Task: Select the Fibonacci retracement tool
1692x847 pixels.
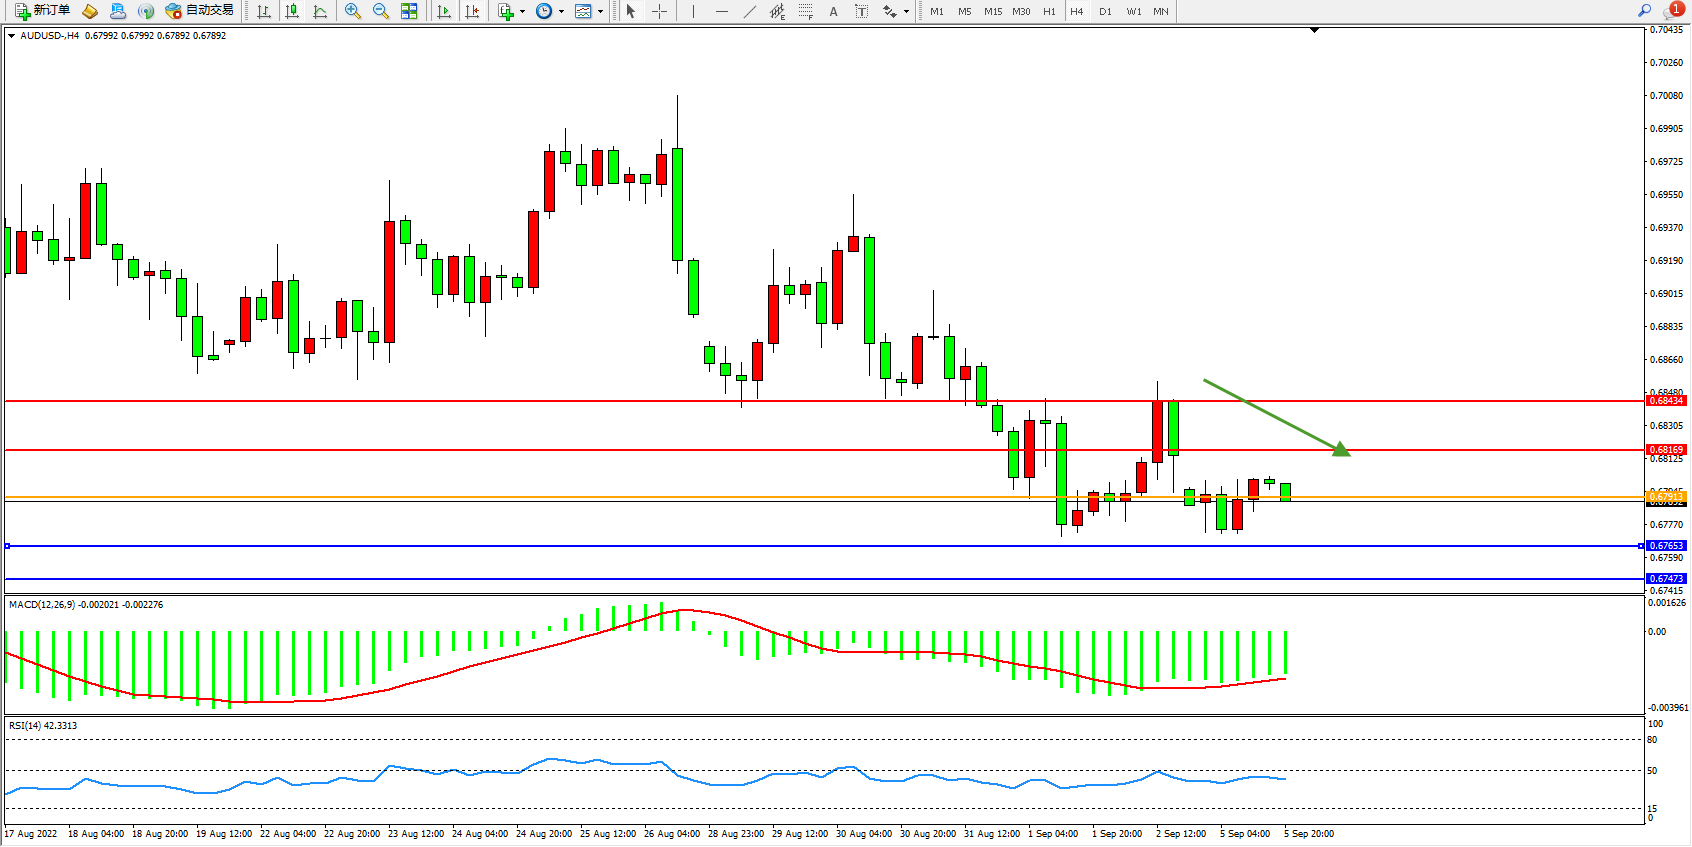Action: click(x=805, y=11)
